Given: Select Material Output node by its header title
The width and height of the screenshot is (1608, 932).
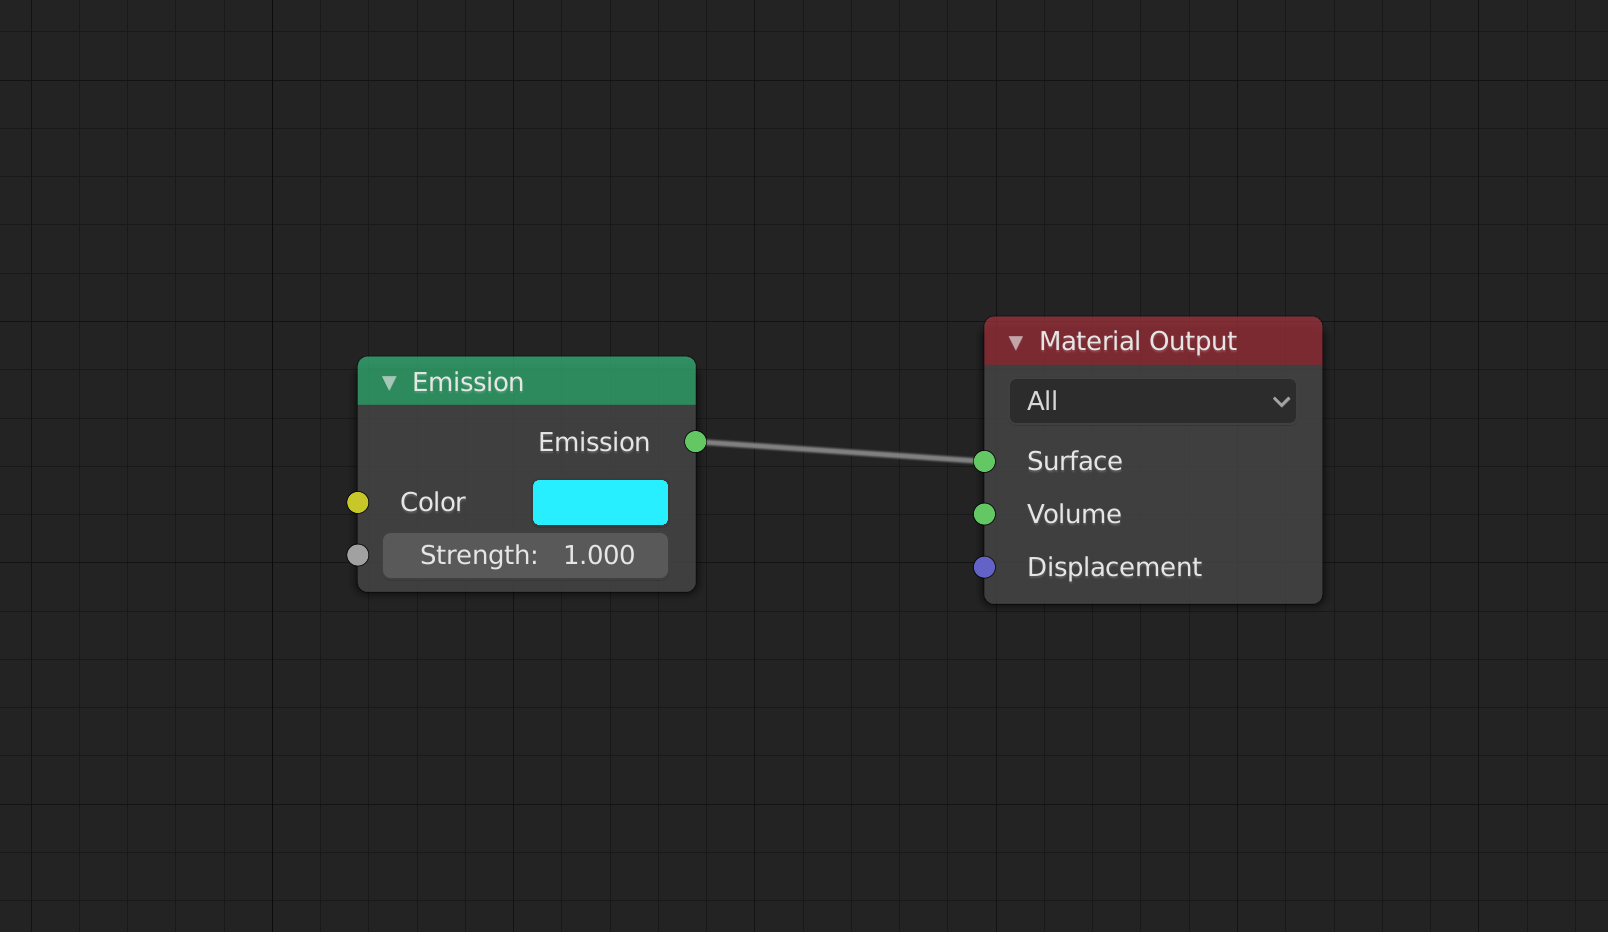Looking at the screenshot, I should coord(1137,342).
